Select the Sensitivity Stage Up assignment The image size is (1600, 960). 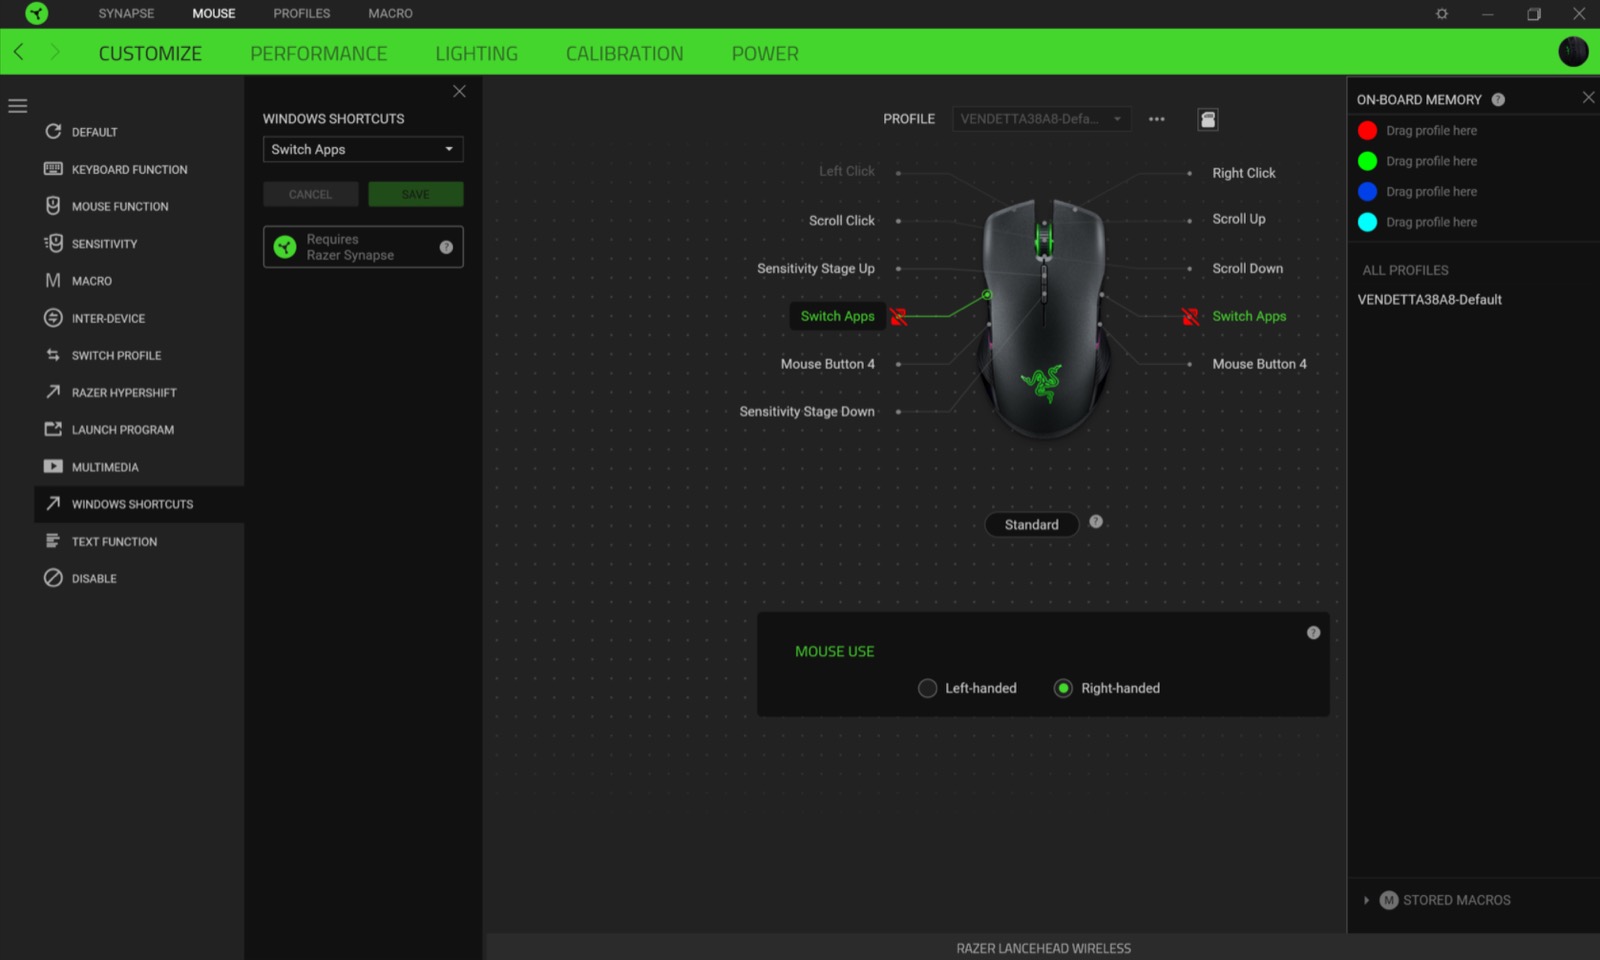coord(816,268)
